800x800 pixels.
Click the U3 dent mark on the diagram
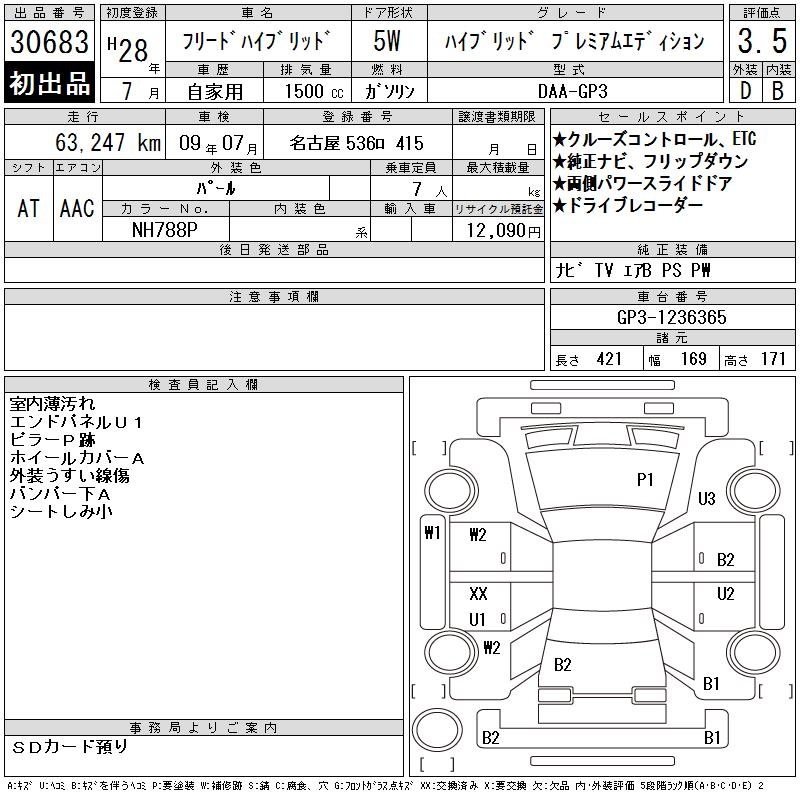(707, 499)
